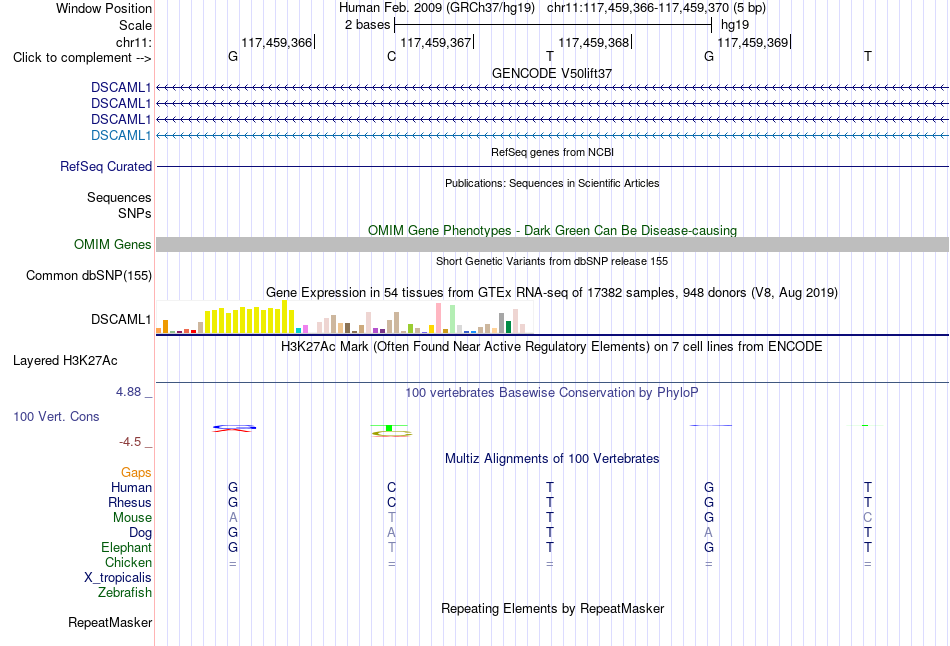The width and height of the screenshot is (950, 646).
Task: Select the Human species label
Action: tap(131, 487)
